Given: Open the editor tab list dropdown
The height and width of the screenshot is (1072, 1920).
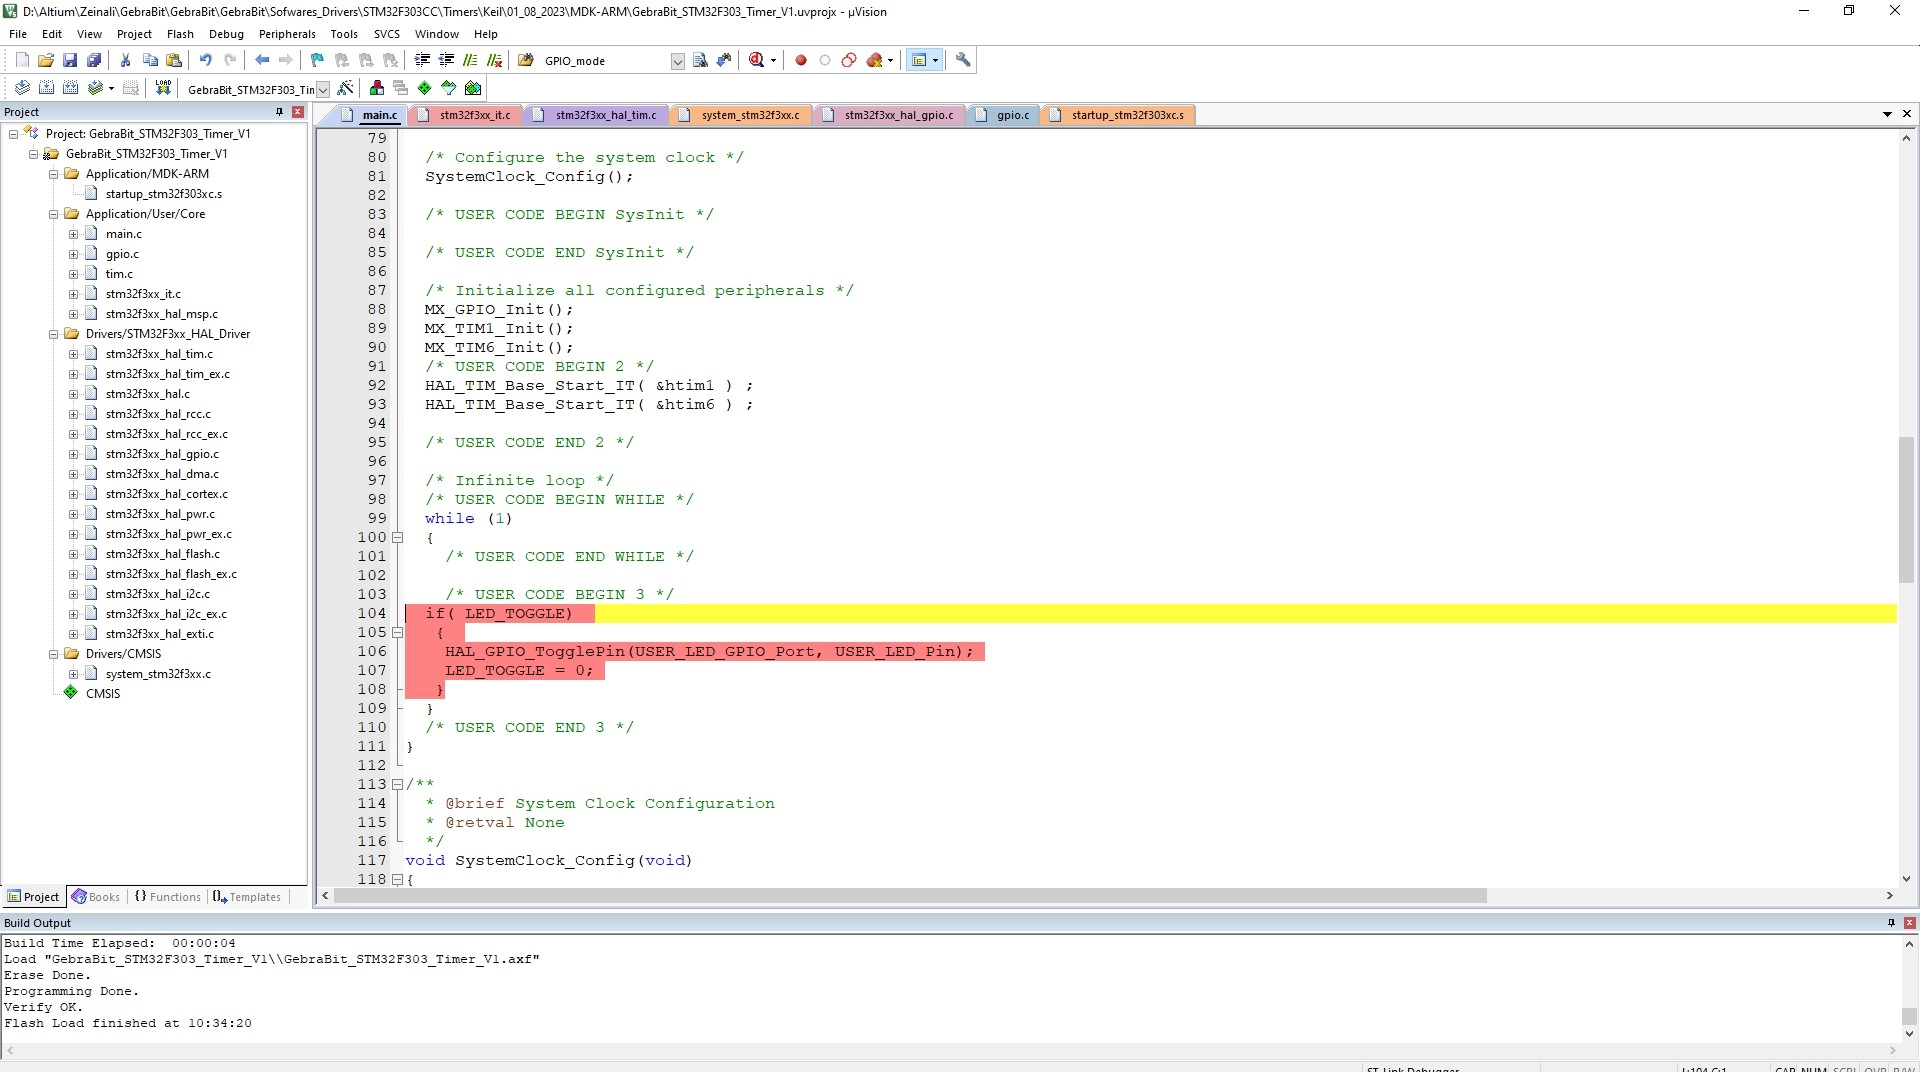Looking at the screenshot, I should 1887,114.
